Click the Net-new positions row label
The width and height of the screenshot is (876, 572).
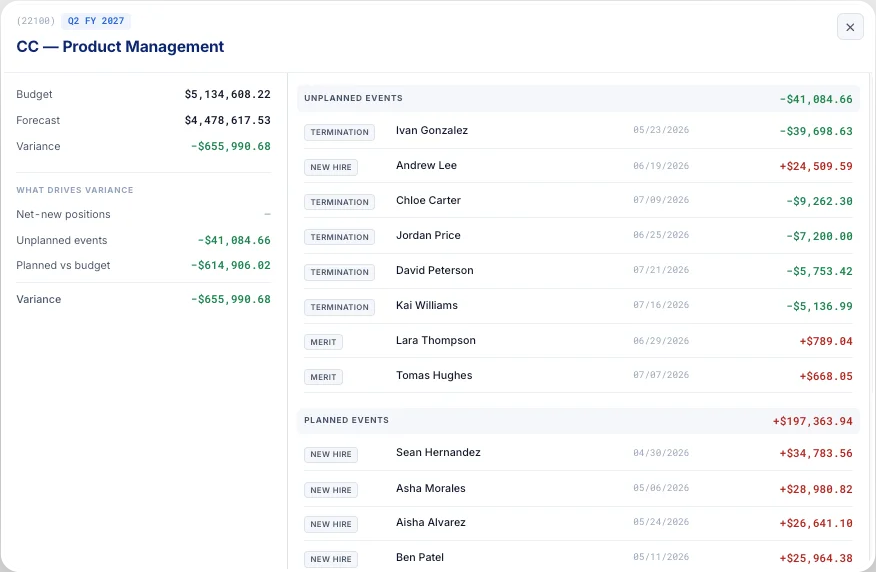pyautogui.click(x=63, y=214)
